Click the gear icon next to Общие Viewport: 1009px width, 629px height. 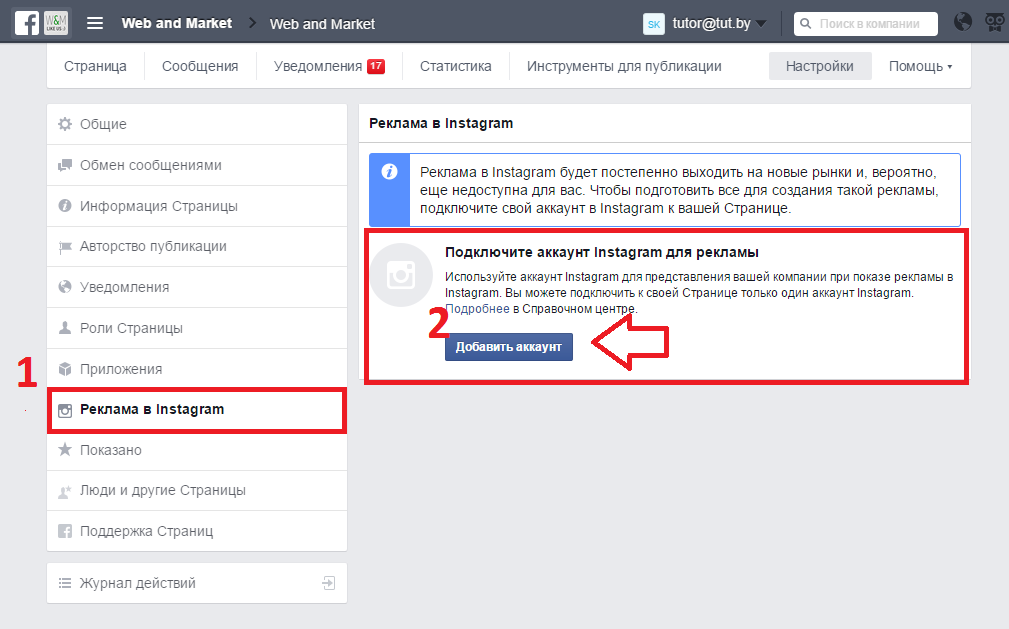coord(65,124)
